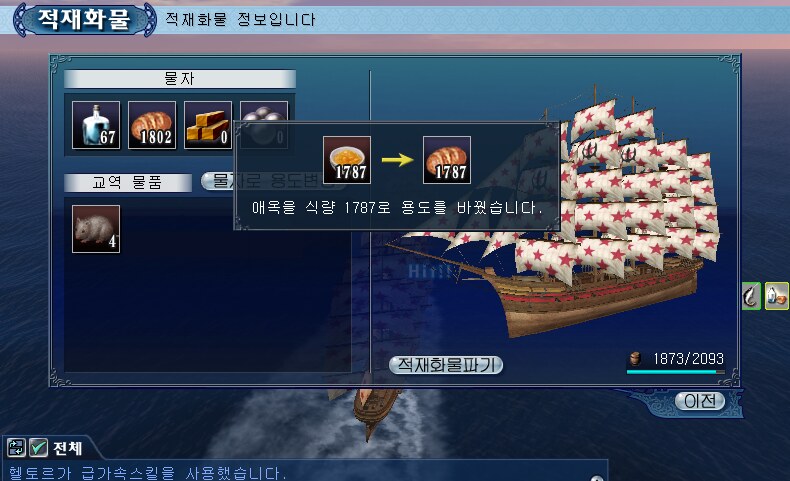Viewport: 790px width, 481px height.
Task: Select the 전체 chat tab
Action: pyautogui.click(x=68, y=448)
